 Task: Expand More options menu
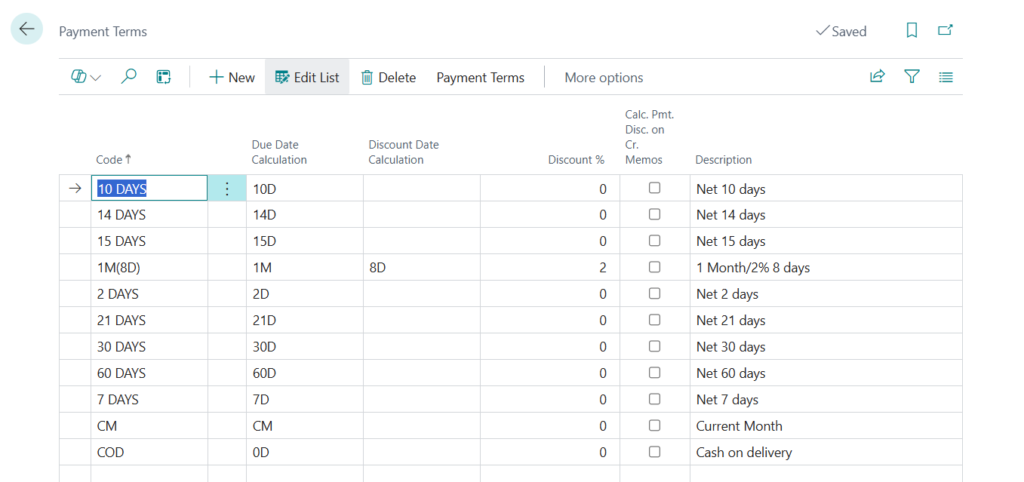click(603, 77)
